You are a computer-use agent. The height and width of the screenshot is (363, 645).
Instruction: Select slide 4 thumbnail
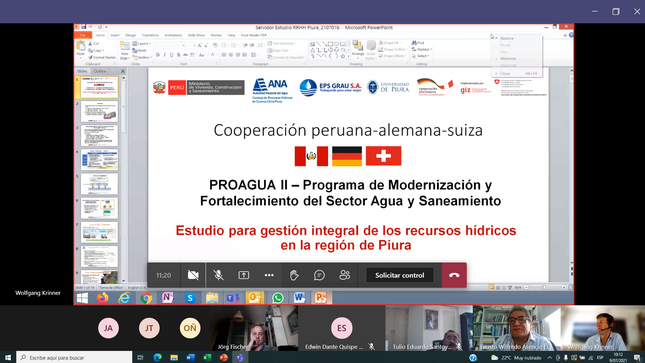[x=99, y=160]
